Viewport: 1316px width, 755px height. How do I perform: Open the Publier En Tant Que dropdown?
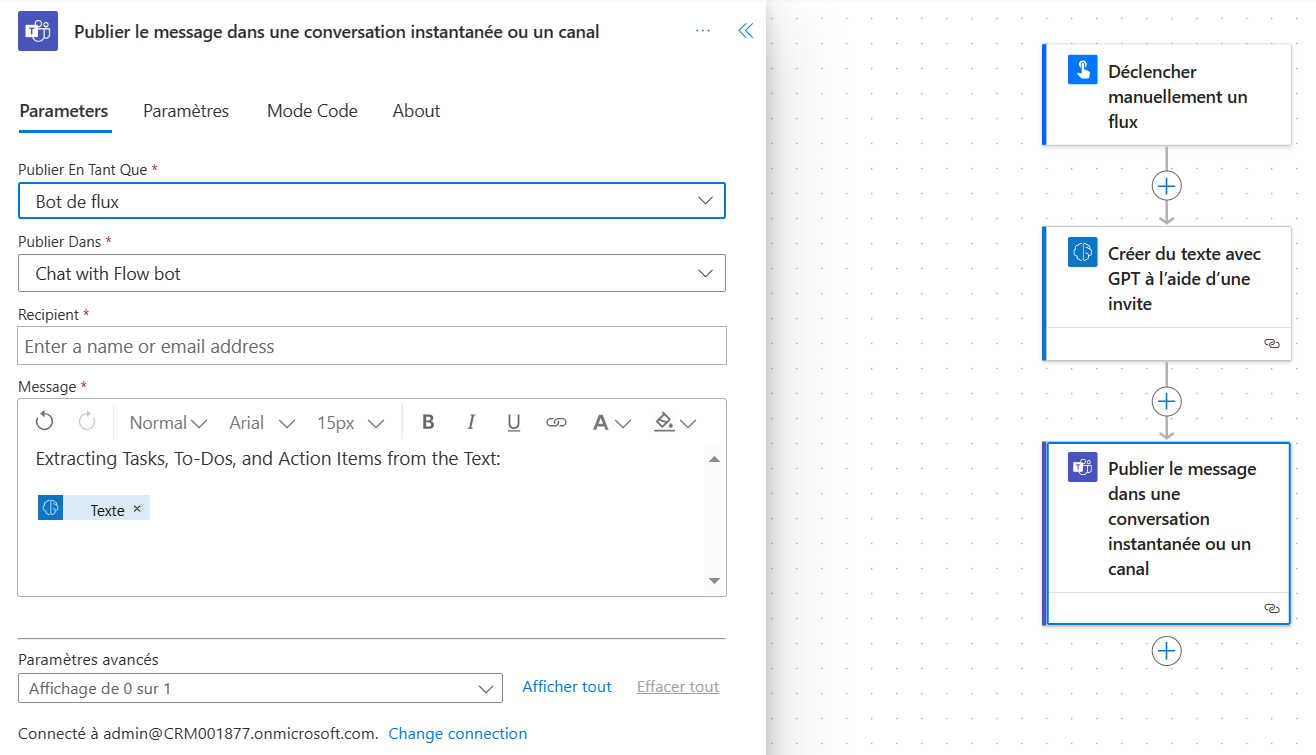[x=372, y=201]
